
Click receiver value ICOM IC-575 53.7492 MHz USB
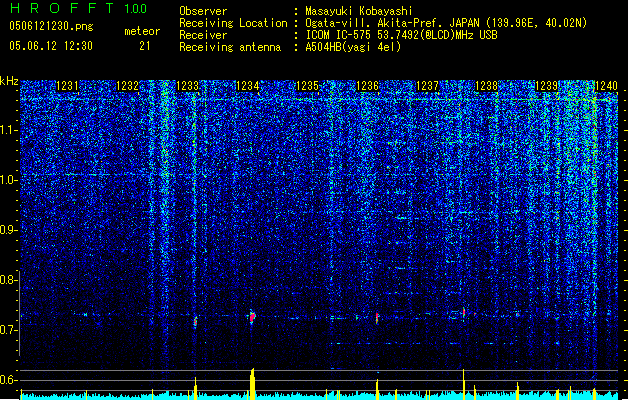(401, 35)
